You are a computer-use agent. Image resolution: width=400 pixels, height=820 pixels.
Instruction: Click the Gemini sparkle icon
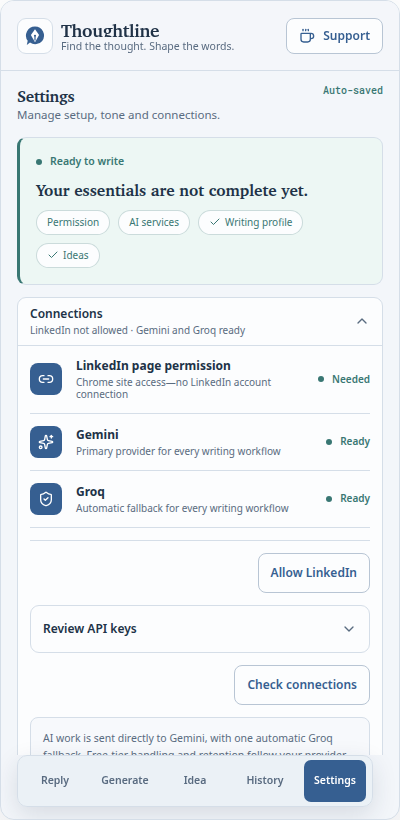pyautogui.click(x=46, y=442)
